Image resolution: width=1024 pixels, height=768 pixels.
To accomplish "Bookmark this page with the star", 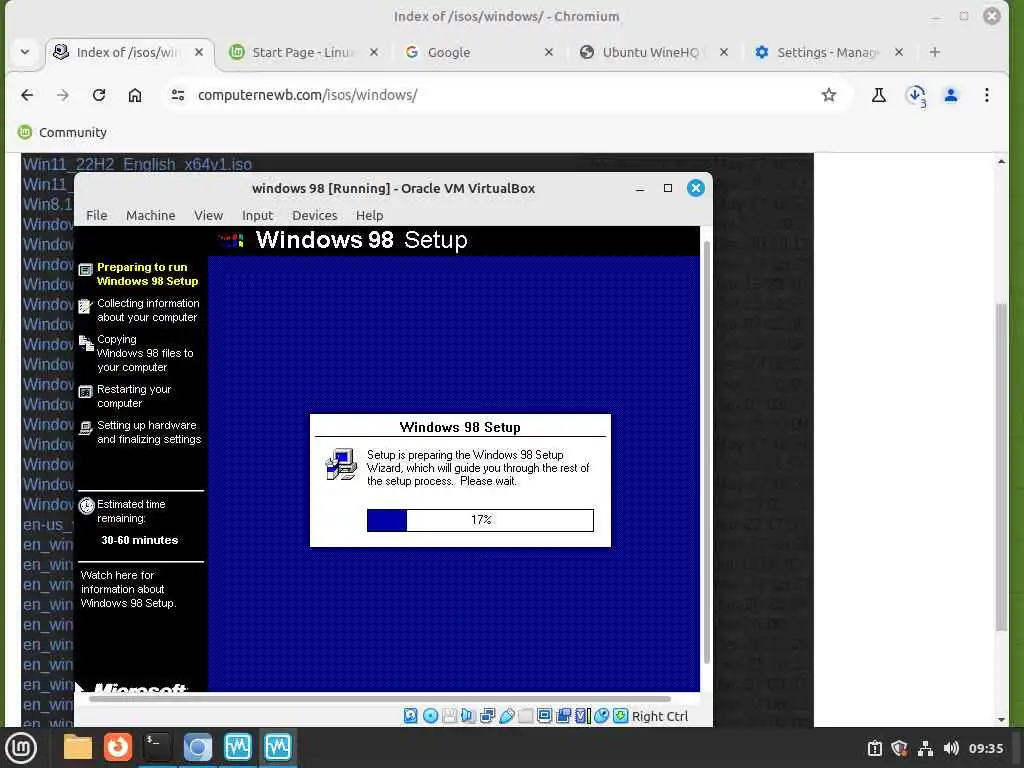I will point(829,95).
